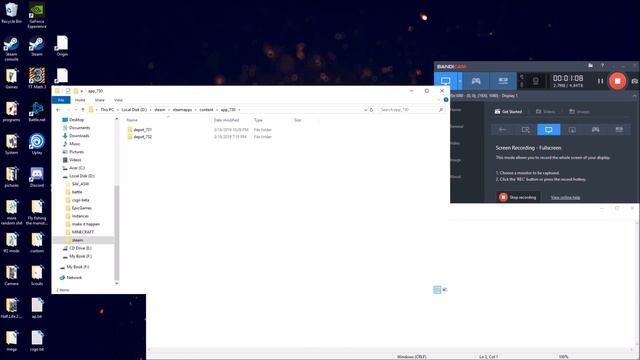Toggle Bandicam webcam overlay icon

click(536, 81)
